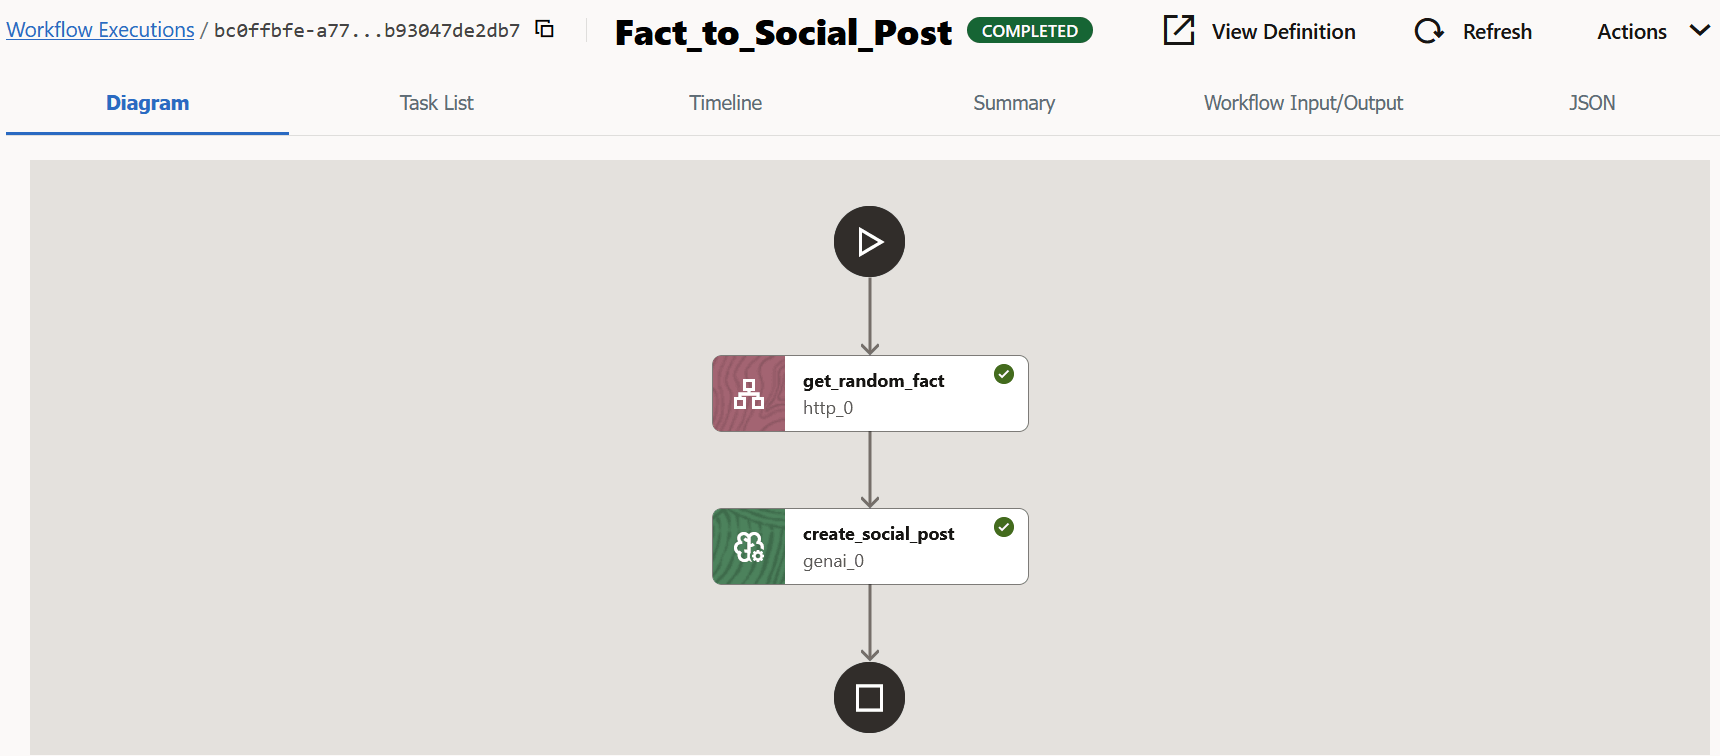Click the Refresh circular arrow icon

[1429, 31]
